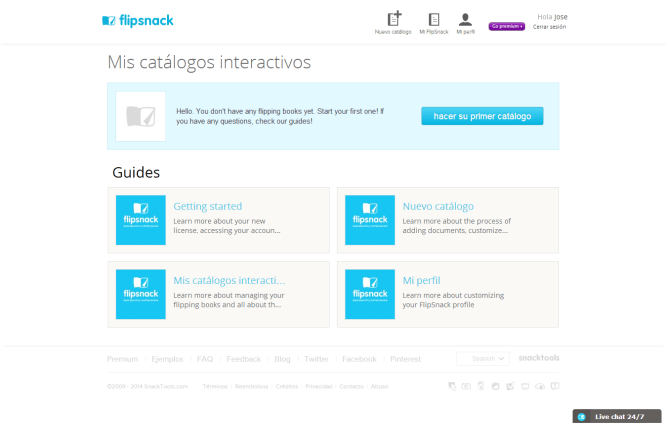This screenshot has width=666, height=423.
Task: Click the snacktools logo in footer
Action: click(539, 358)
